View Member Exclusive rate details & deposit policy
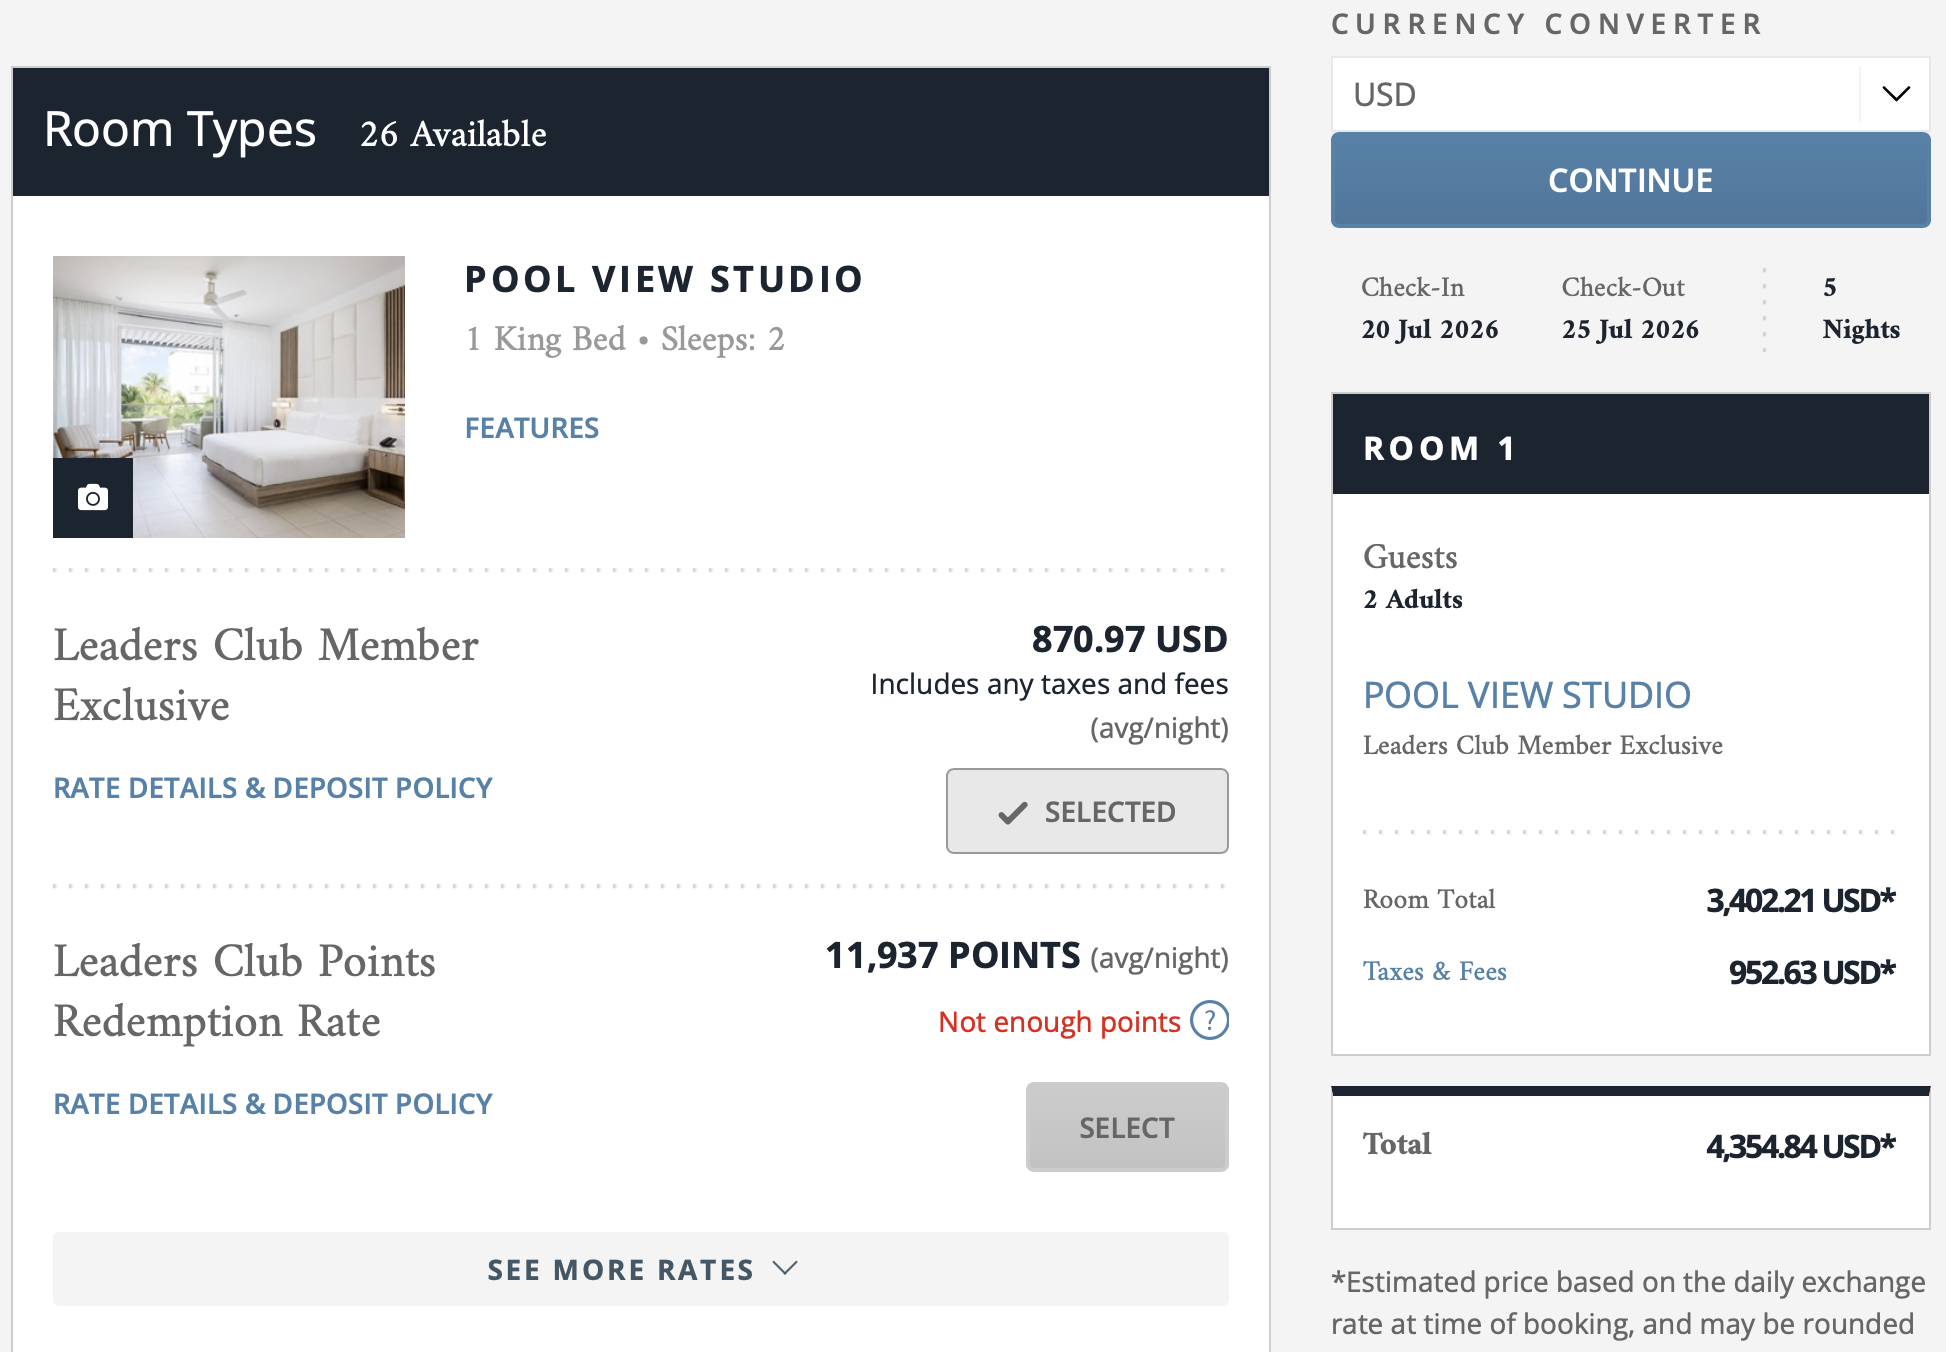Image resolution: width=1946 pixels, height=1352 pixels. 273,788
